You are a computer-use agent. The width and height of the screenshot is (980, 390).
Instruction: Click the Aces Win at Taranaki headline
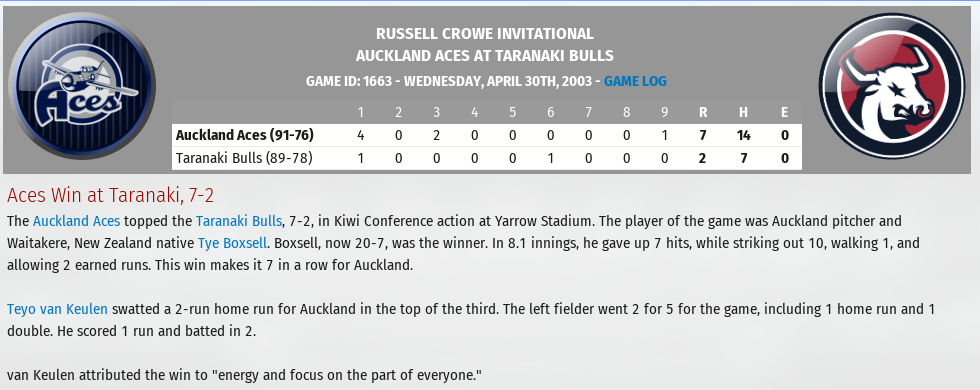pyautogui.click(x=111, y=196)
